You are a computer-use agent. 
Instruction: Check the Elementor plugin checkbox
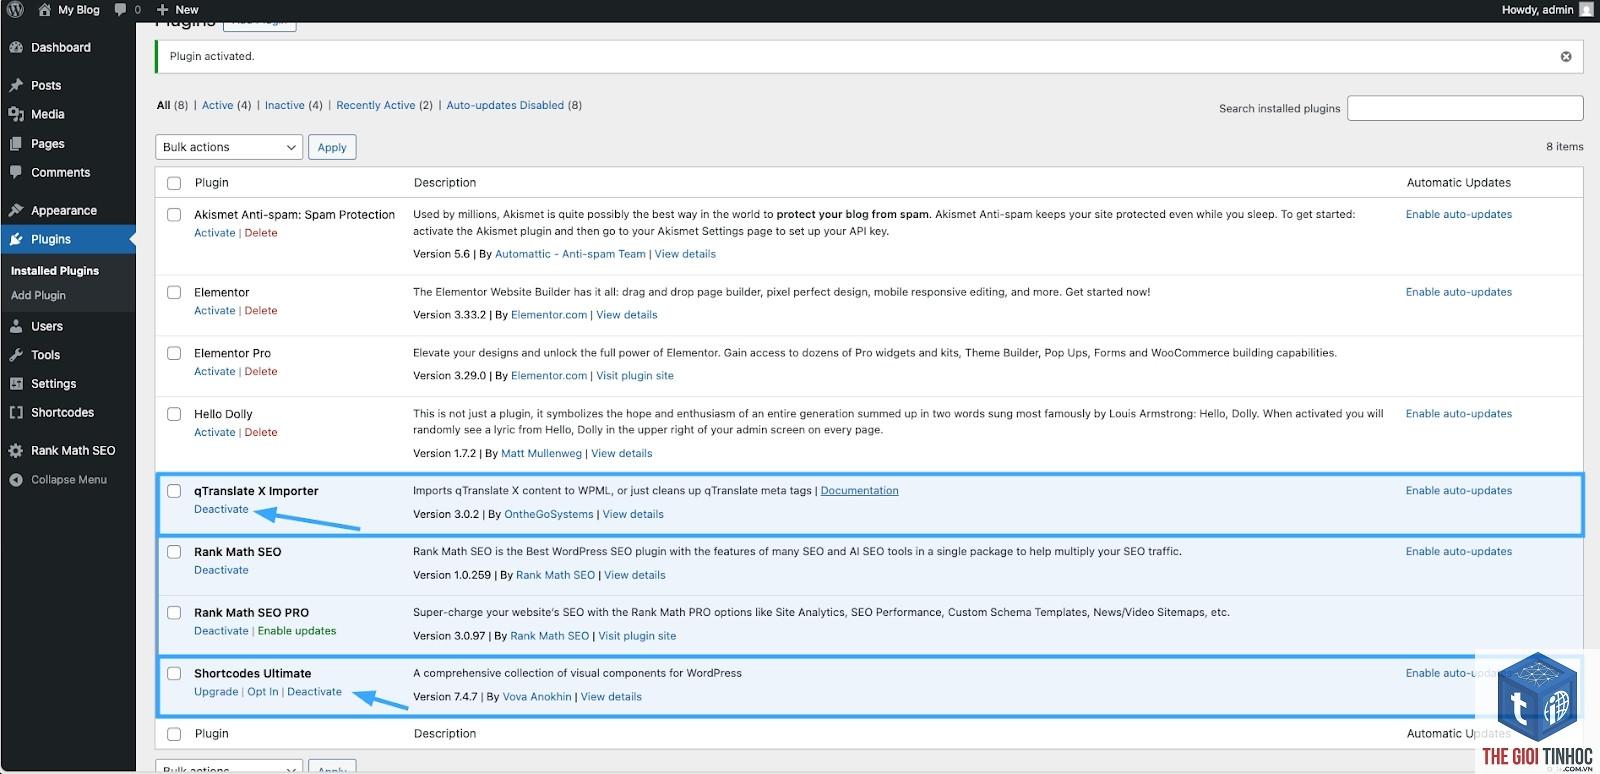(x=174, y=292)
